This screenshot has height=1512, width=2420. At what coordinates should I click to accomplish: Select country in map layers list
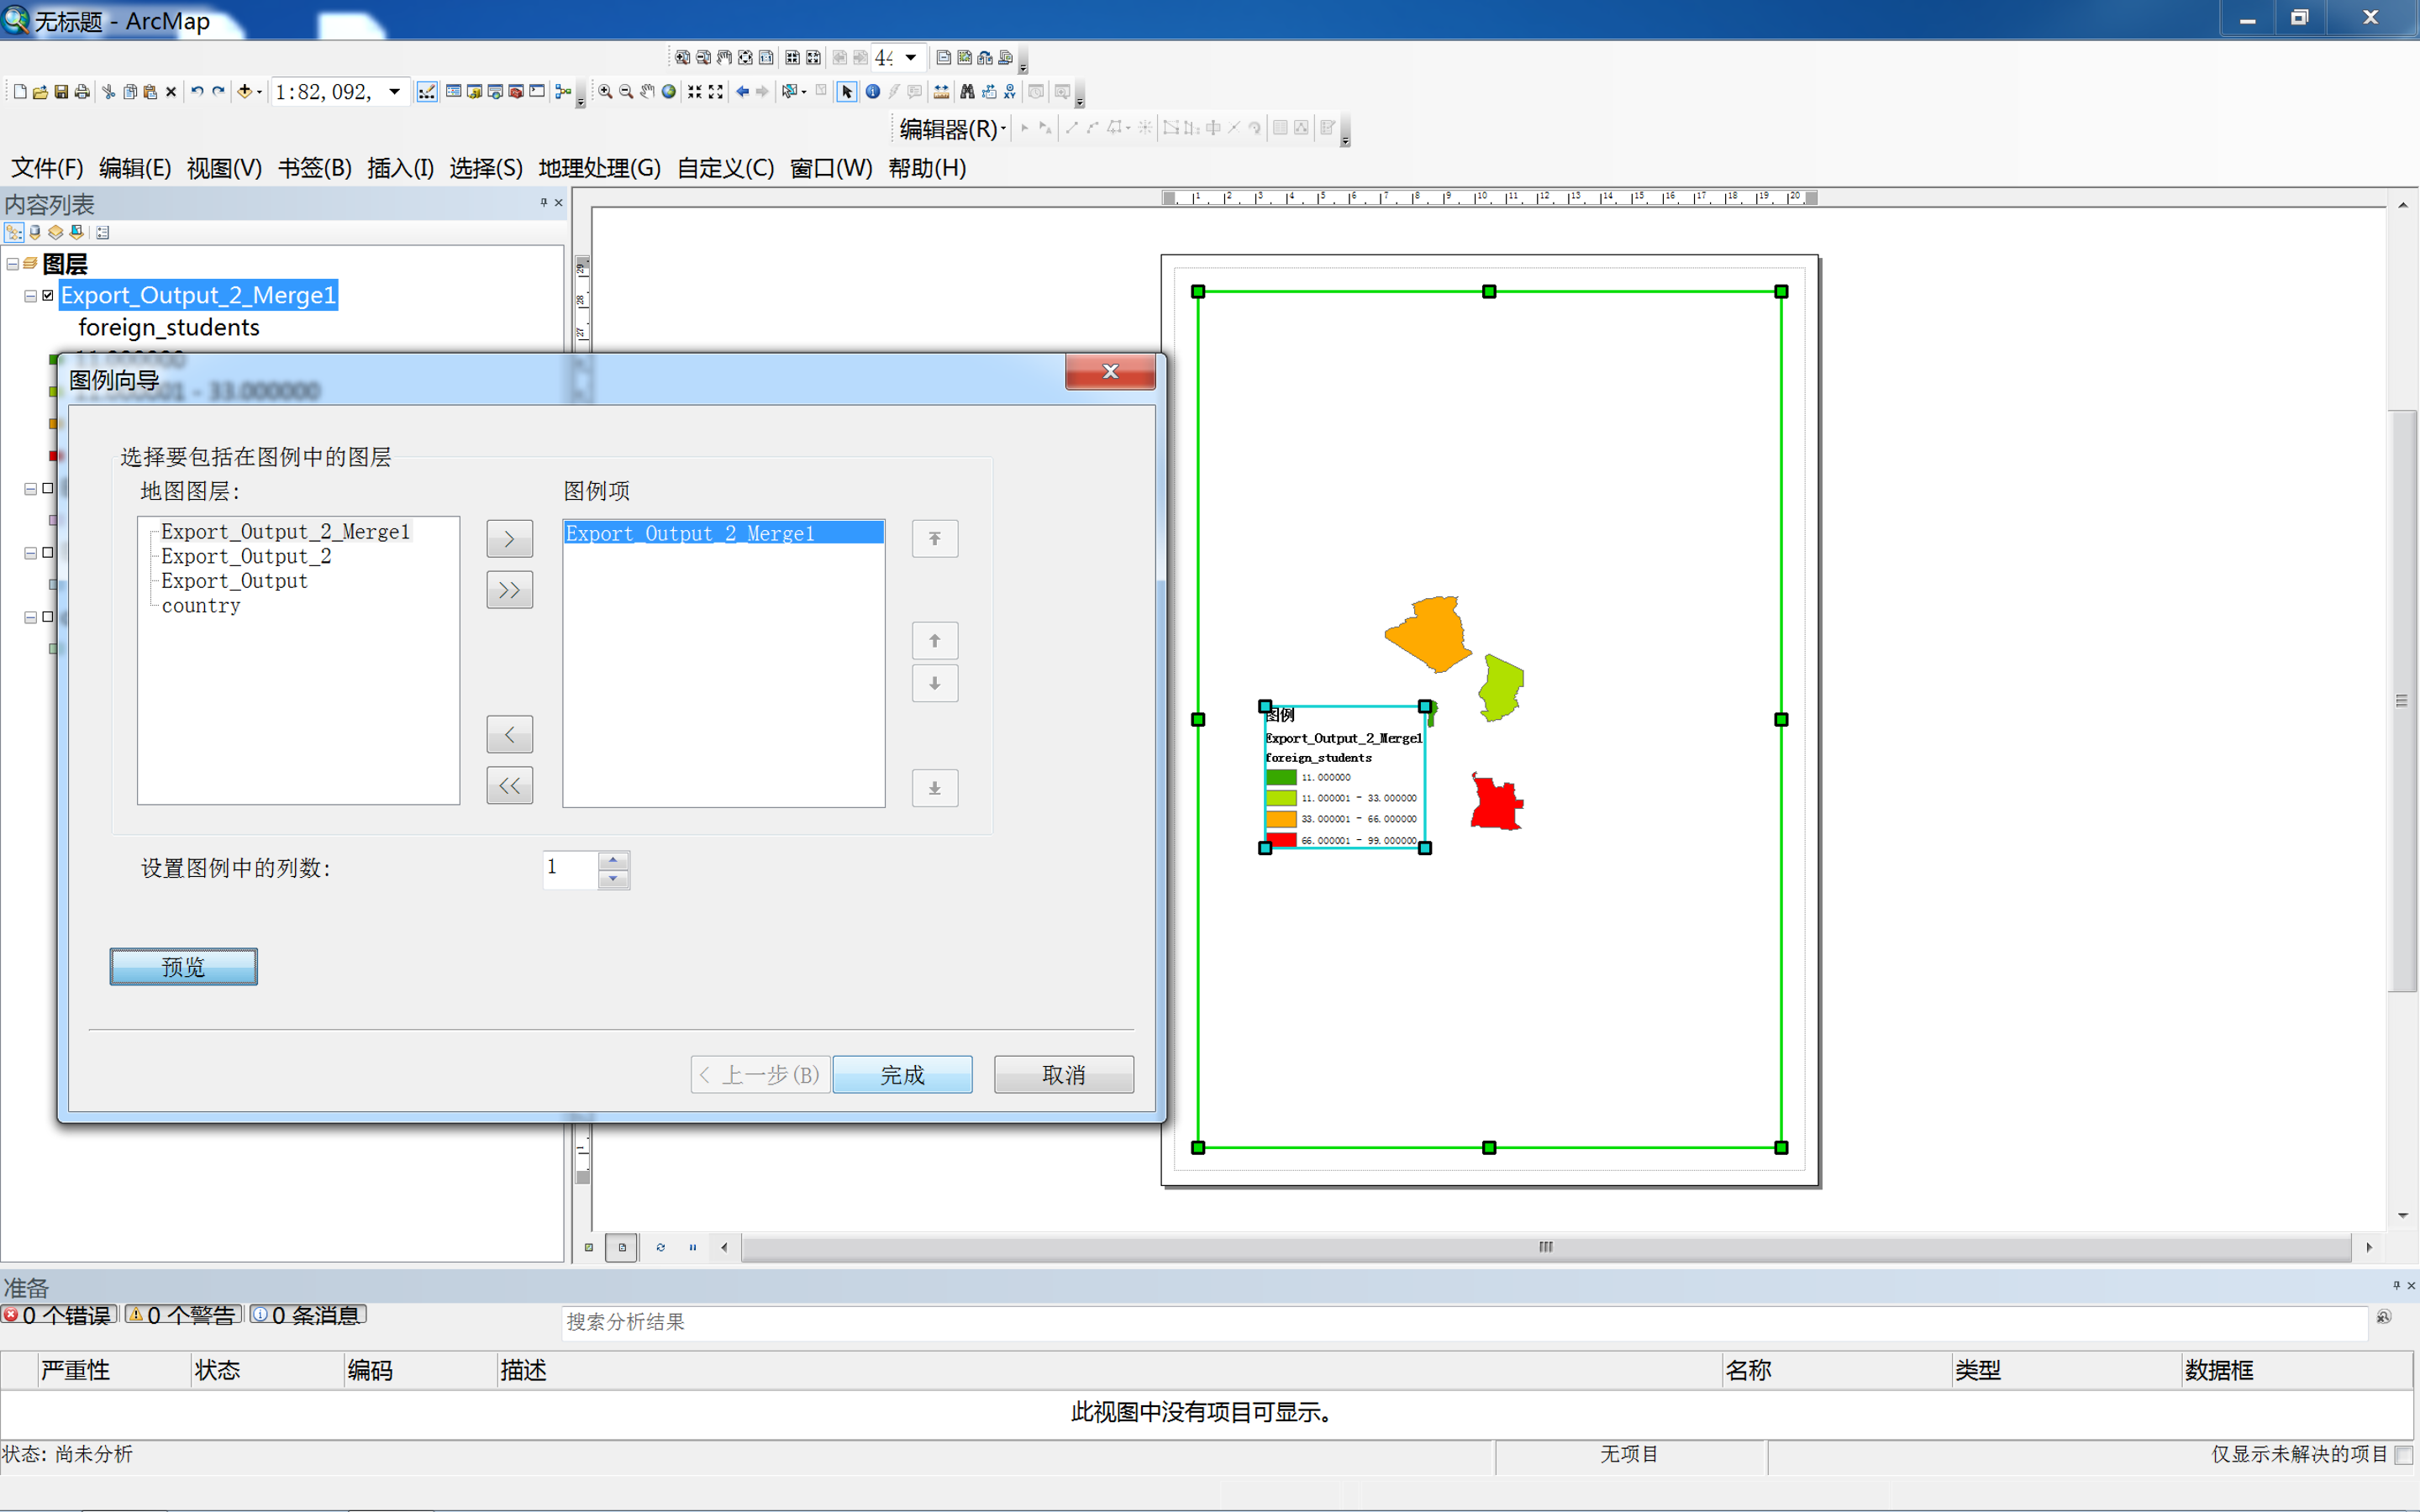201,606
